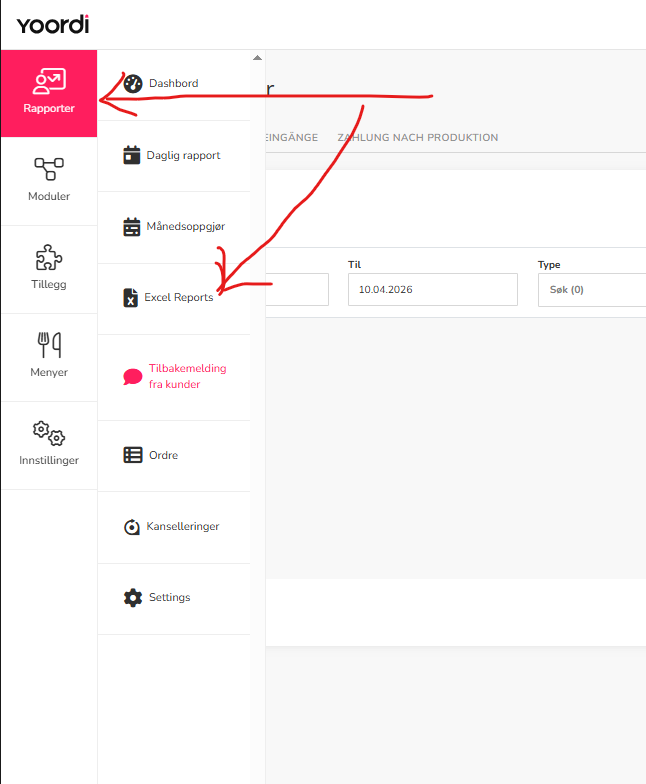Click the Innstillinger label text

pyautogui.click(x=49, y=460)
